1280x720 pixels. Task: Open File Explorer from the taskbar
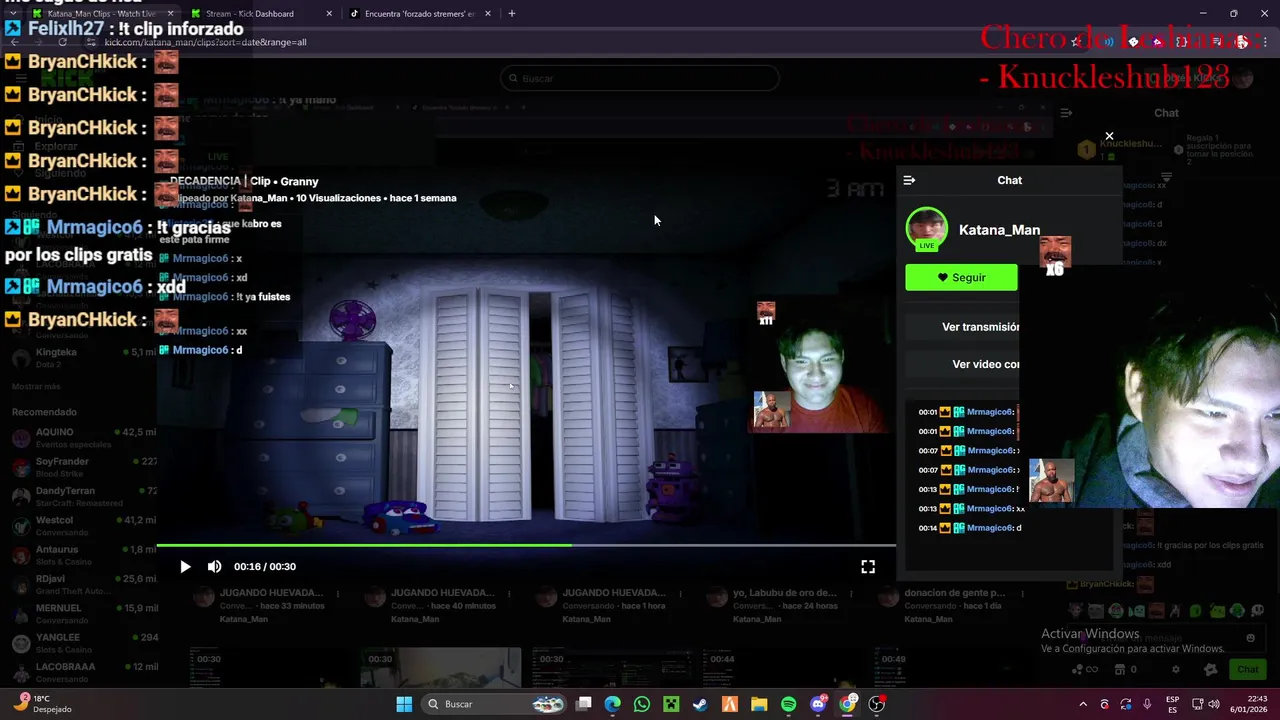[x=759, y=704]
